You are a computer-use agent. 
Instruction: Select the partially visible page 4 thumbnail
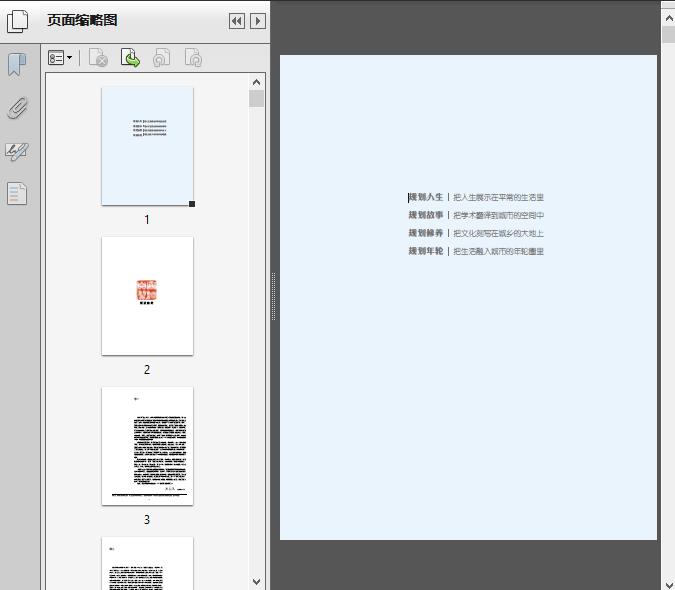pyautogui.click(x=147, y=563)
